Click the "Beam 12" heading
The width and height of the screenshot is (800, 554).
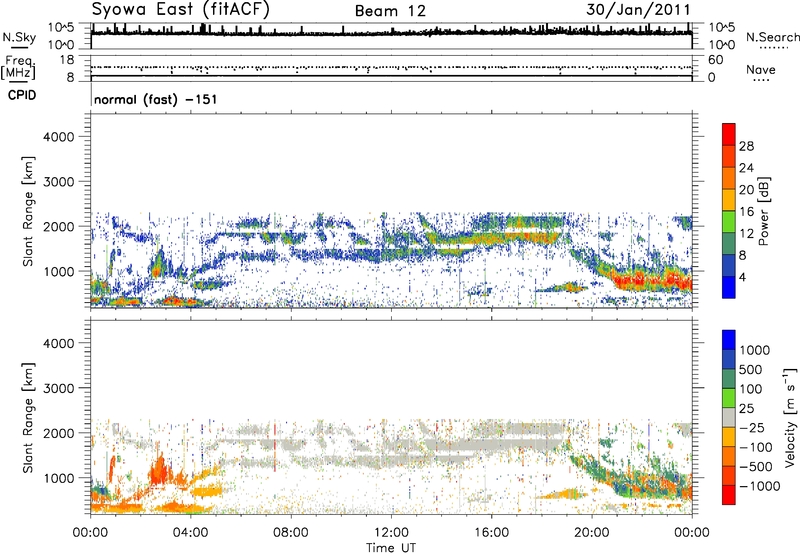(x=390, y=11)
